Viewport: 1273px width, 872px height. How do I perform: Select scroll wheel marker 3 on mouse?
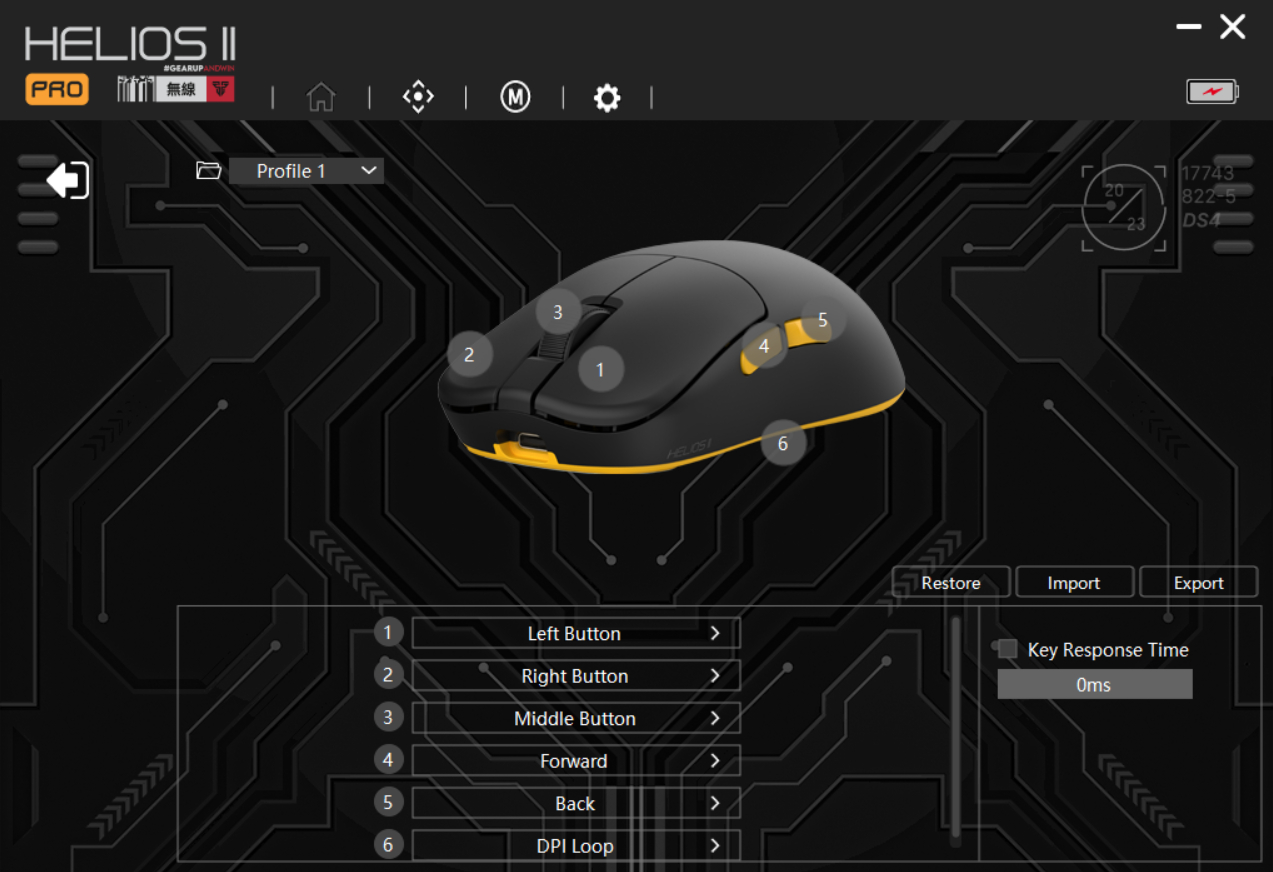point(558,312)
